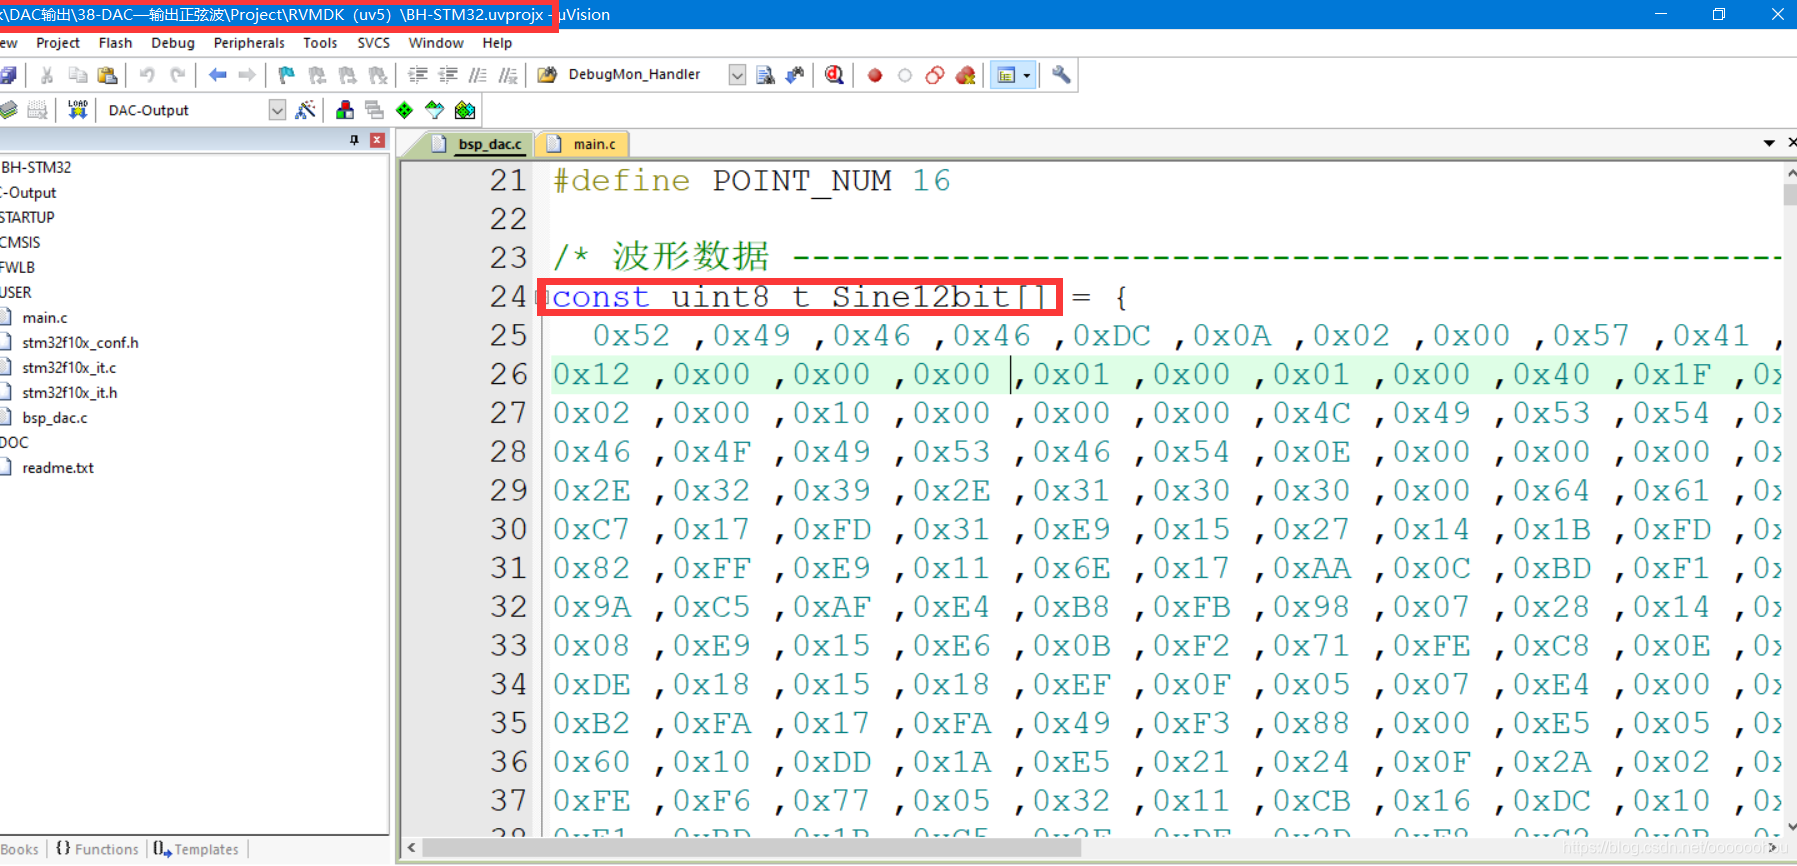Click the horizontal scrollbar of the editor
The image size is (1797, 866).
[751, 848]
